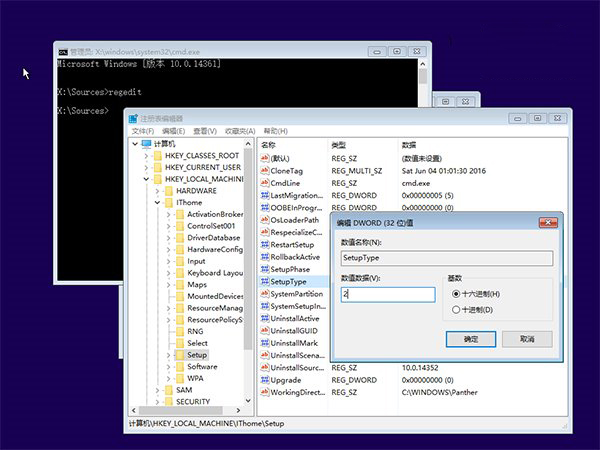Open the 收藏夹(A) menu
This screenshot has width=600, height=450.
240,131
